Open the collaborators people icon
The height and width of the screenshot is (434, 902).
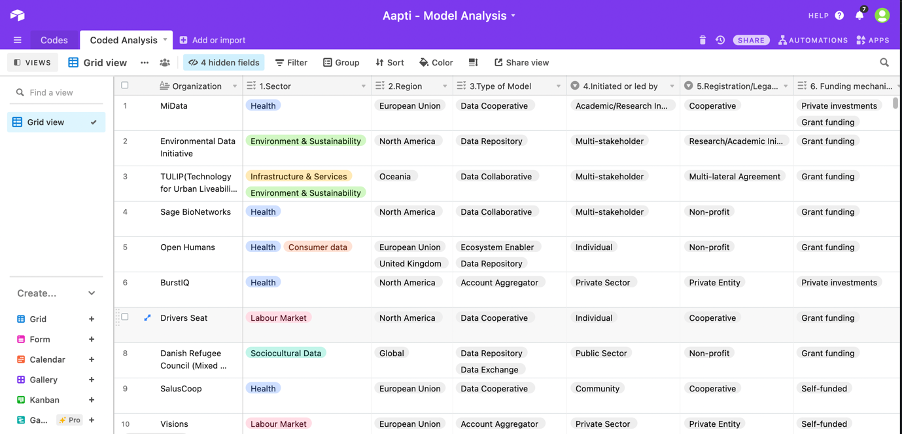tap(165, 63)
